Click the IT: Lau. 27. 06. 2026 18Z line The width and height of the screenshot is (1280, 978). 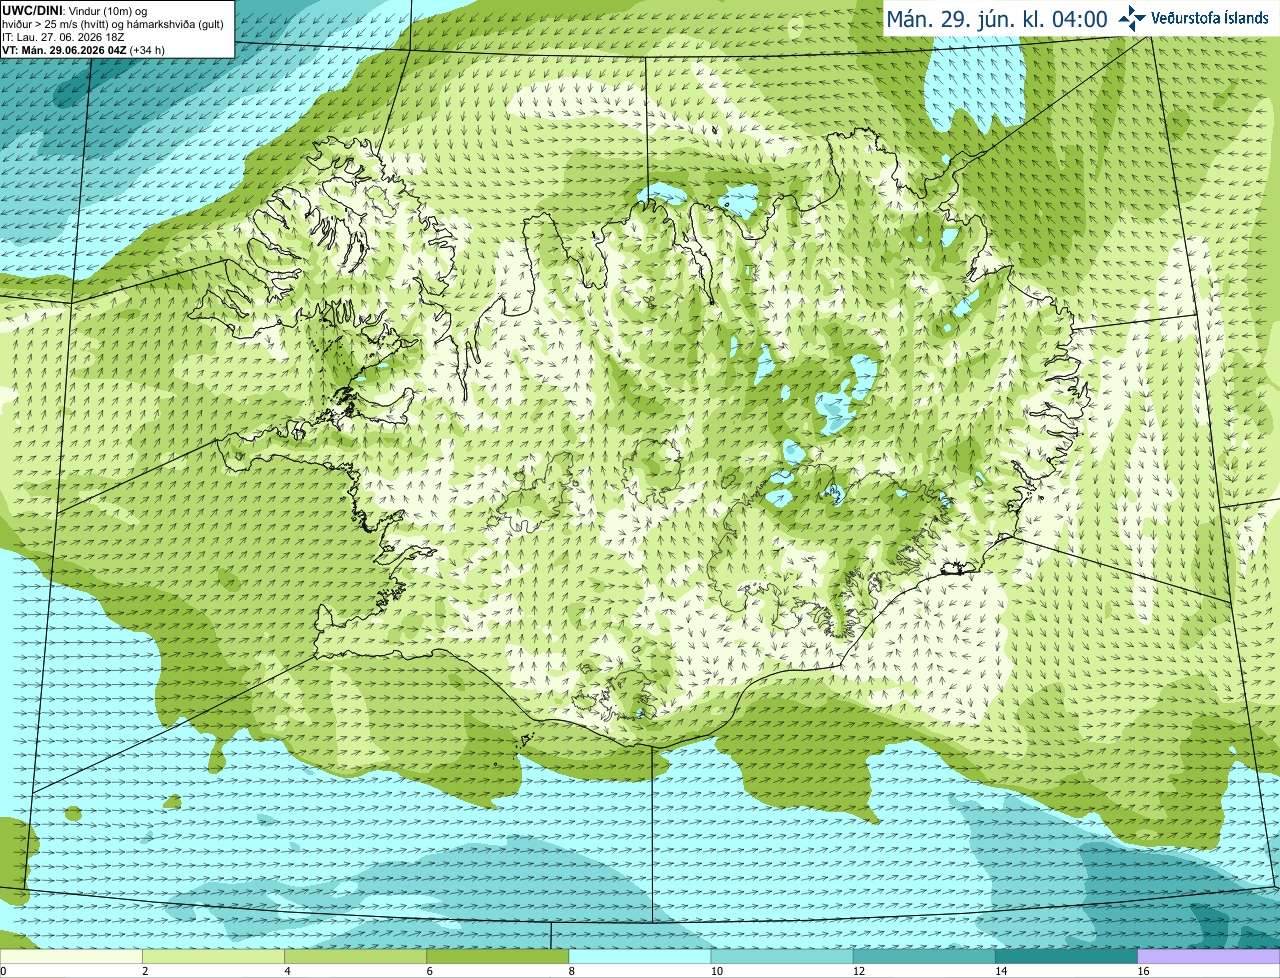(x=63, y=37)
